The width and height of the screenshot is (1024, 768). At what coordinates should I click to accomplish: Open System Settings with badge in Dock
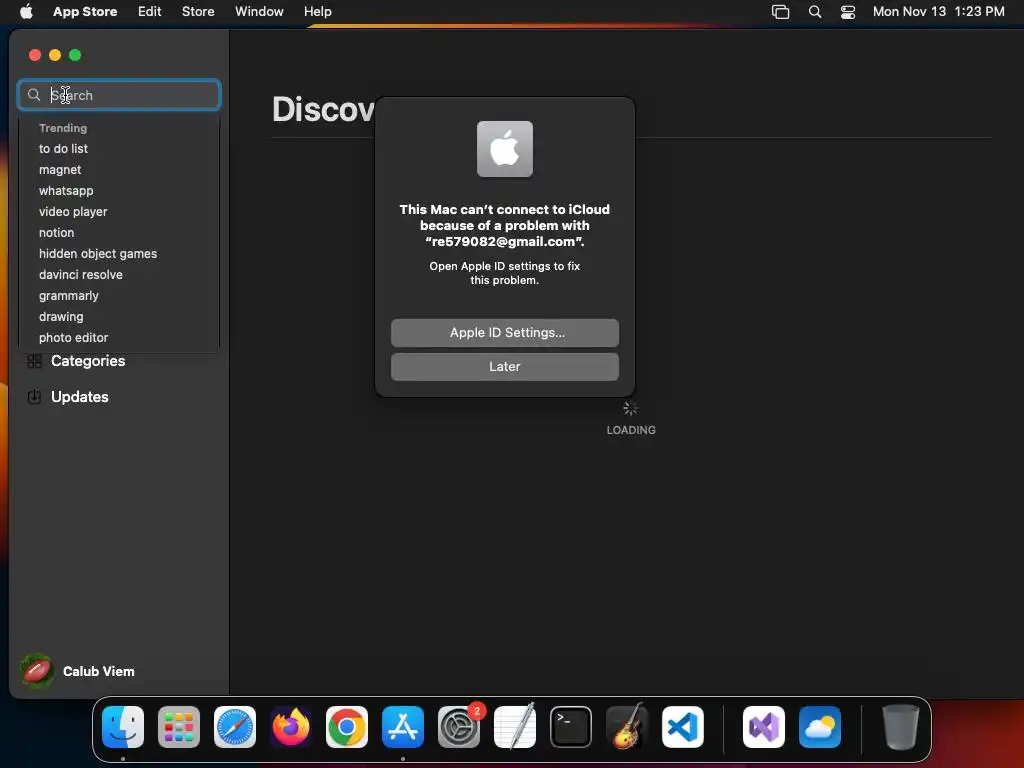[460, 727]
